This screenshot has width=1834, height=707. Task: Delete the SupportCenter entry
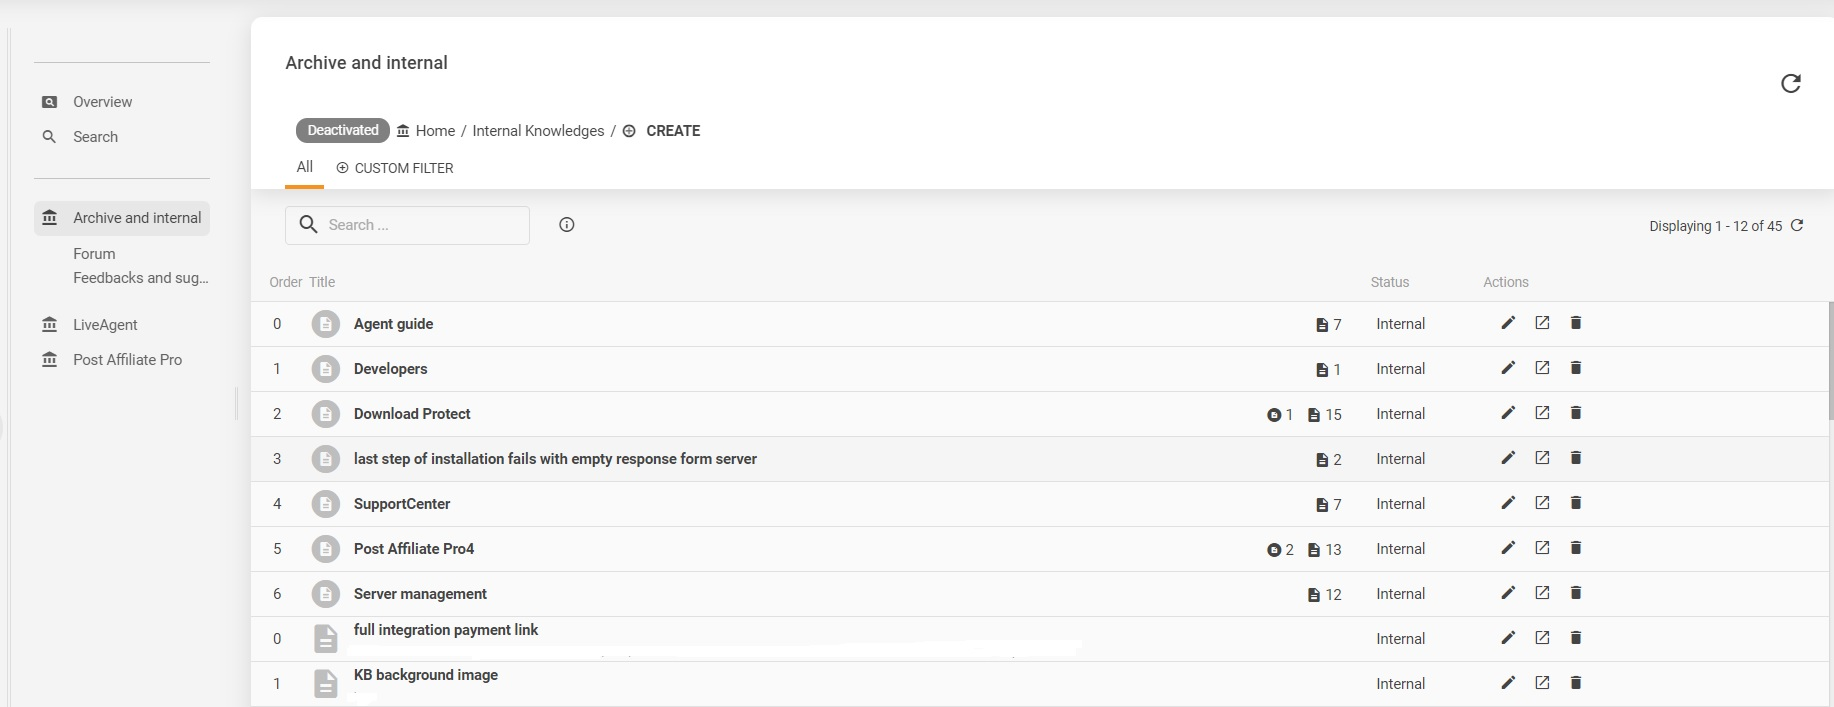pos(1576,503)
